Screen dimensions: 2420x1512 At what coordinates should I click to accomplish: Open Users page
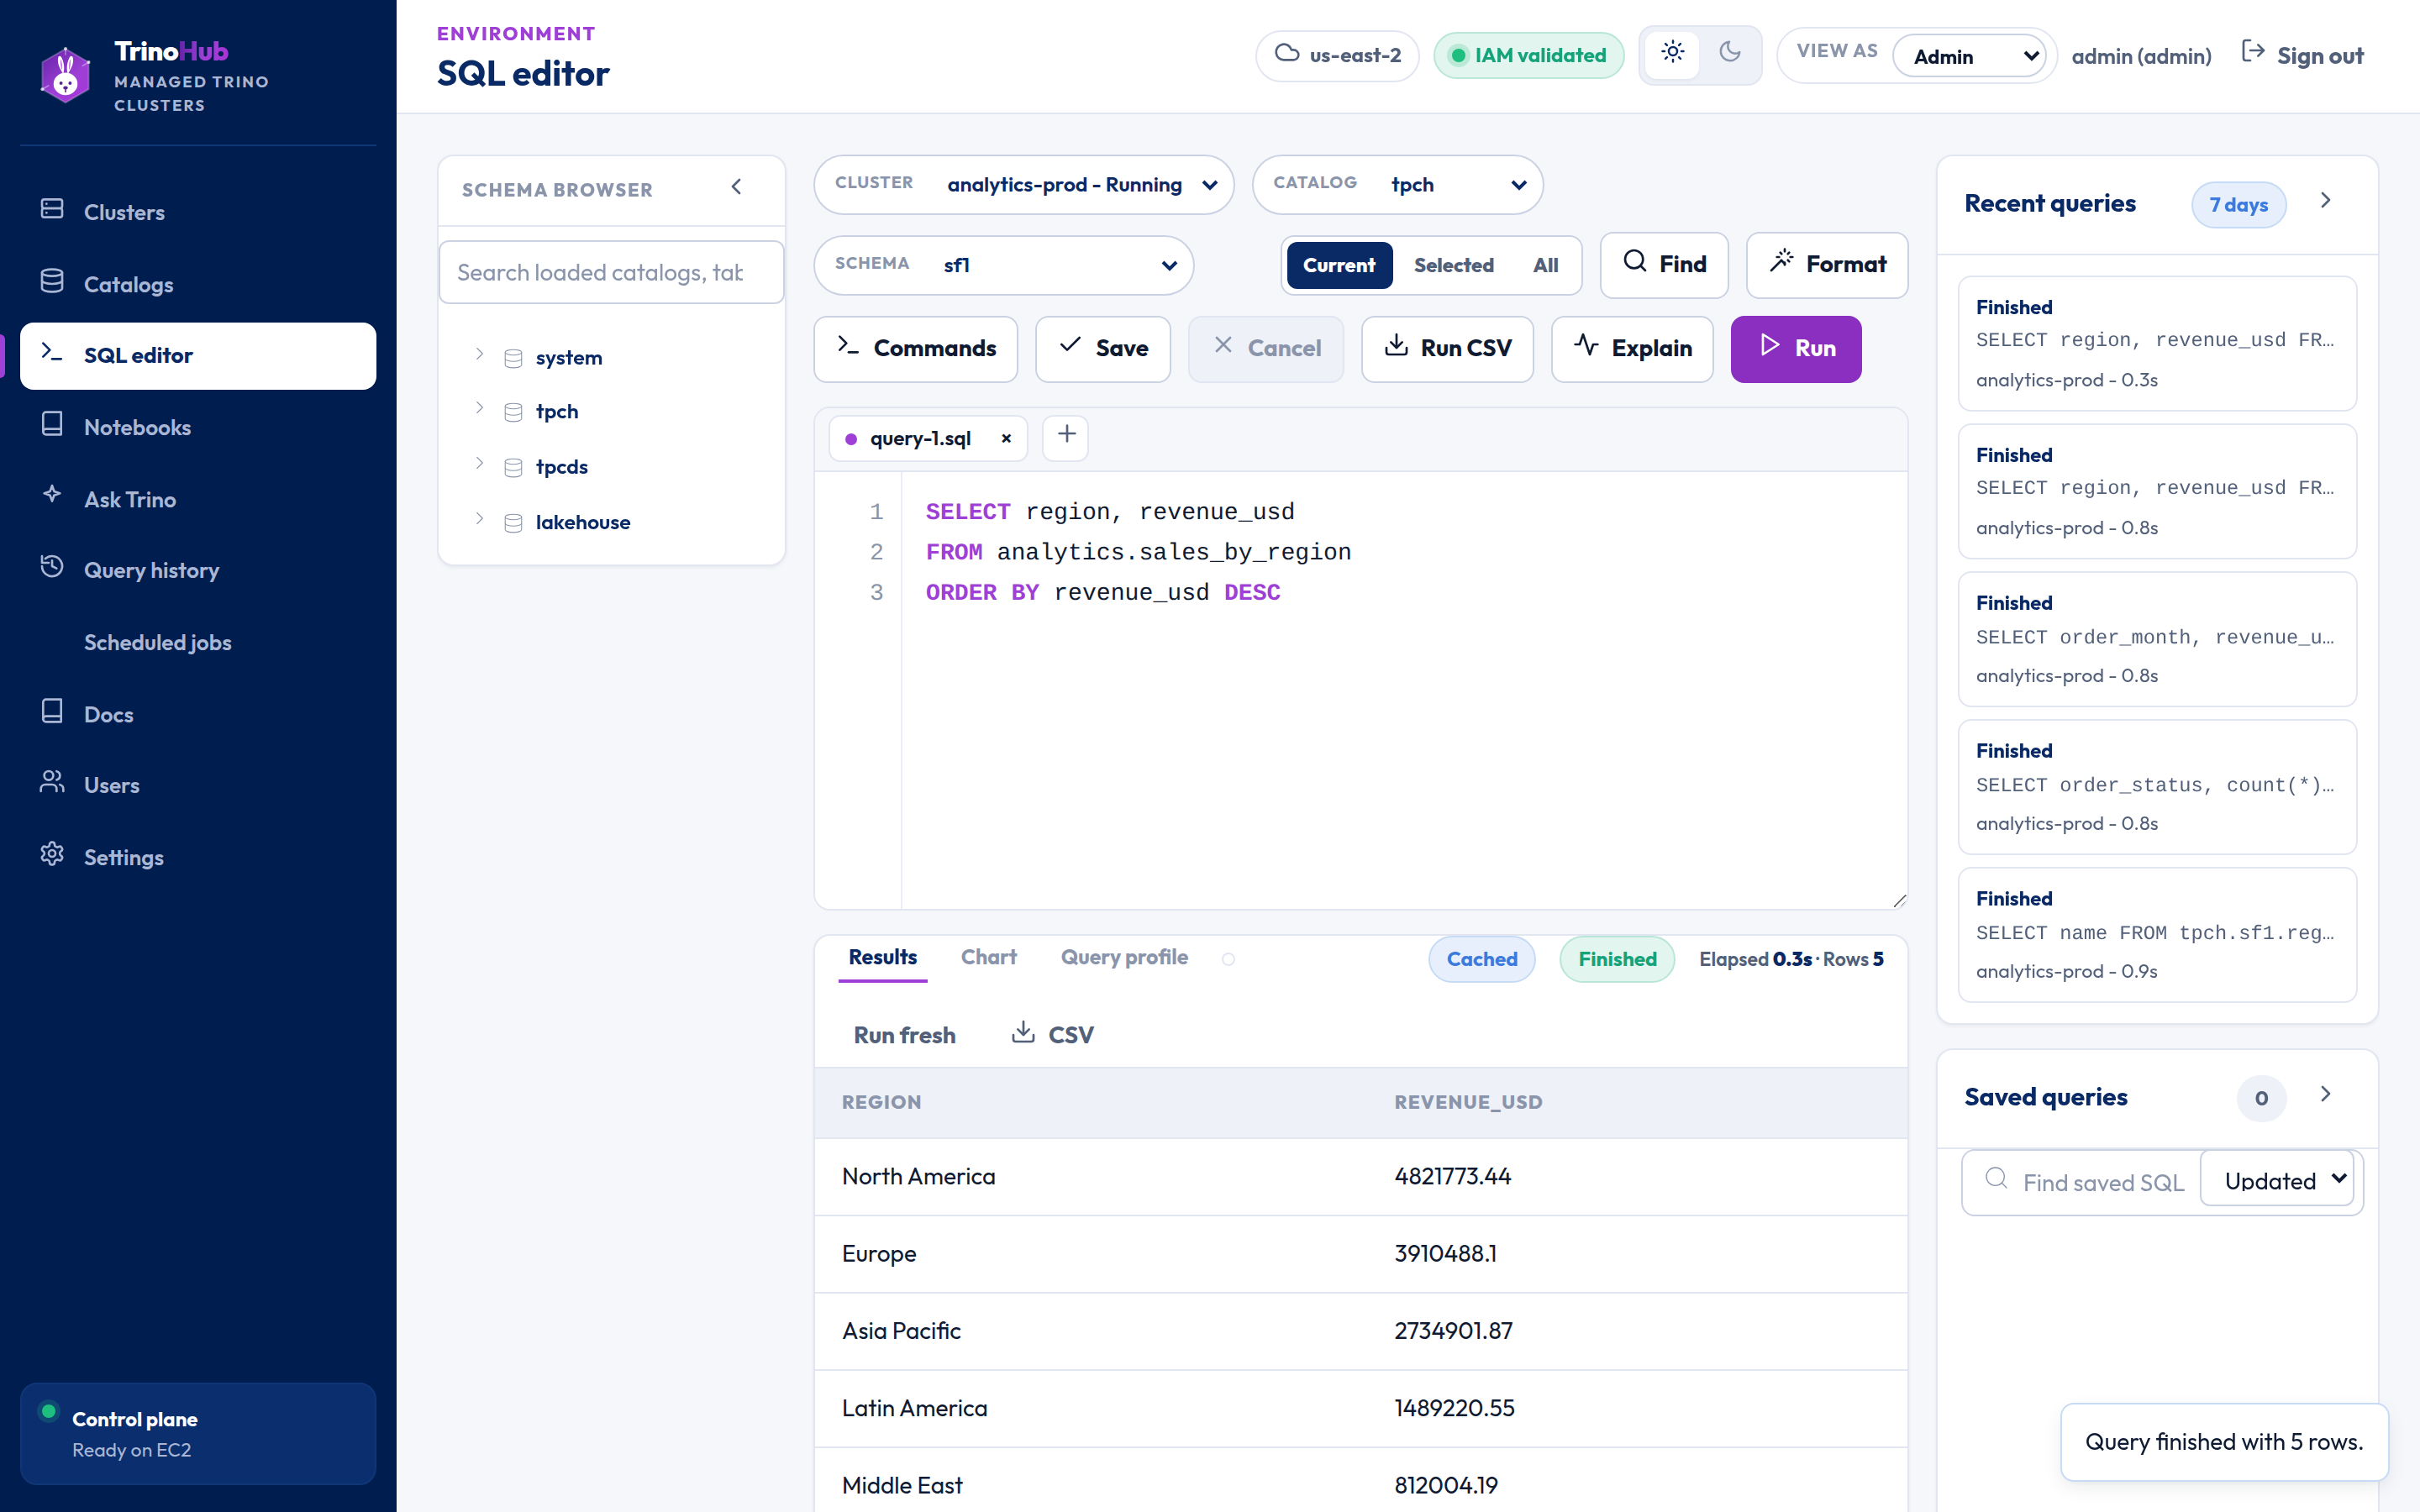198,785
